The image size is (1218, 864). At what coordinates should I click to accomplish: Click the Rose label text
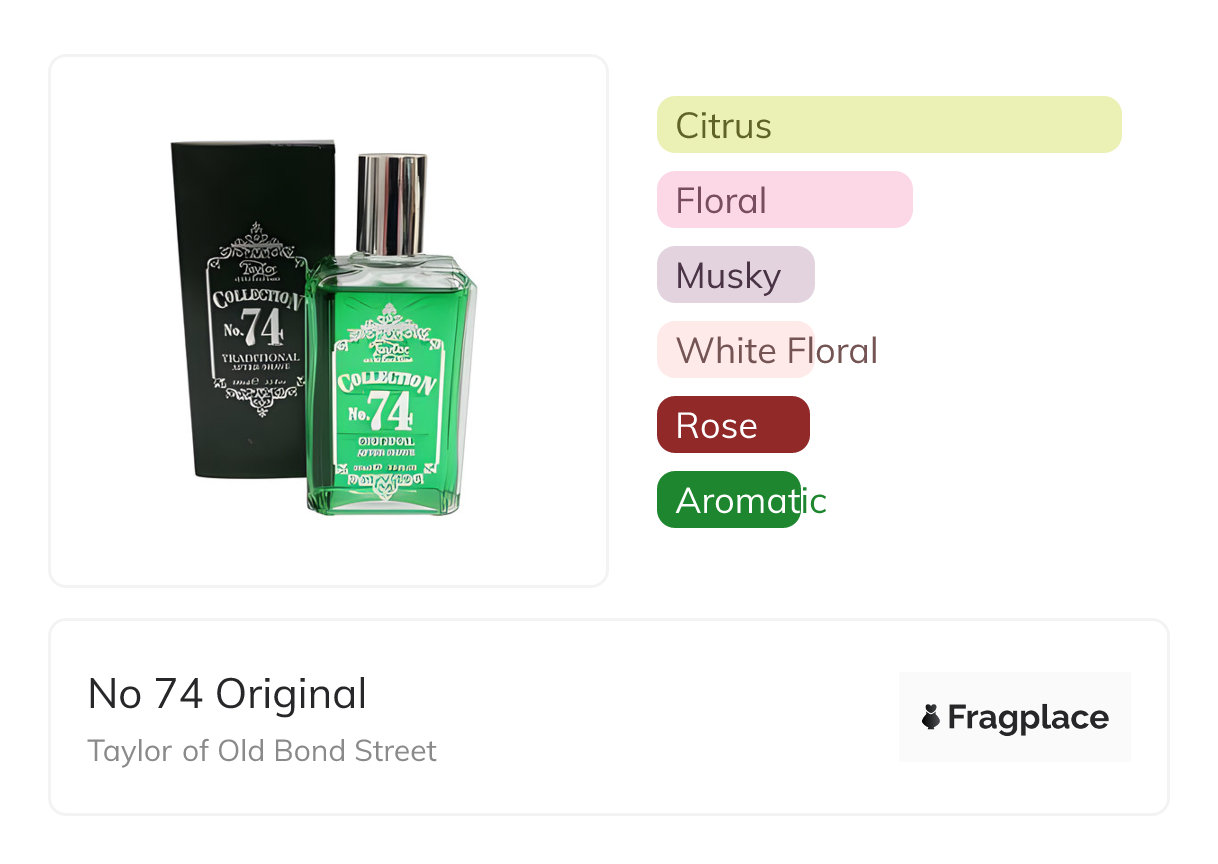[x=716, y=426]
